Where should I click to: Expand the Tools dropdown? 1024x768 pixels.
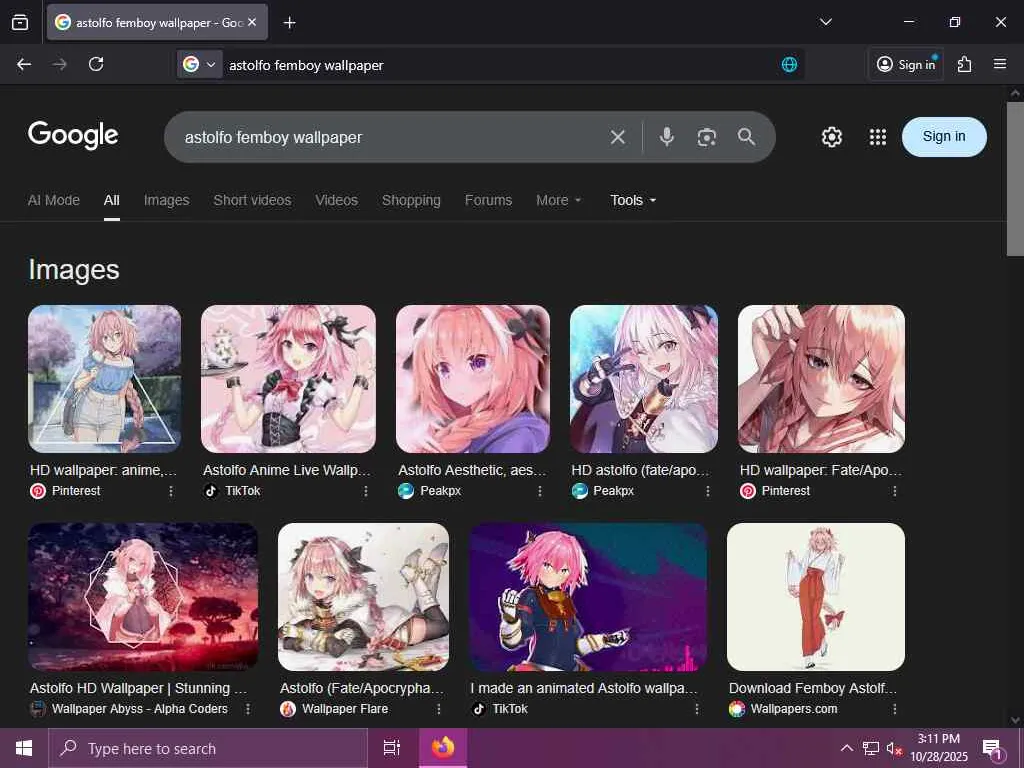(633, 200)
